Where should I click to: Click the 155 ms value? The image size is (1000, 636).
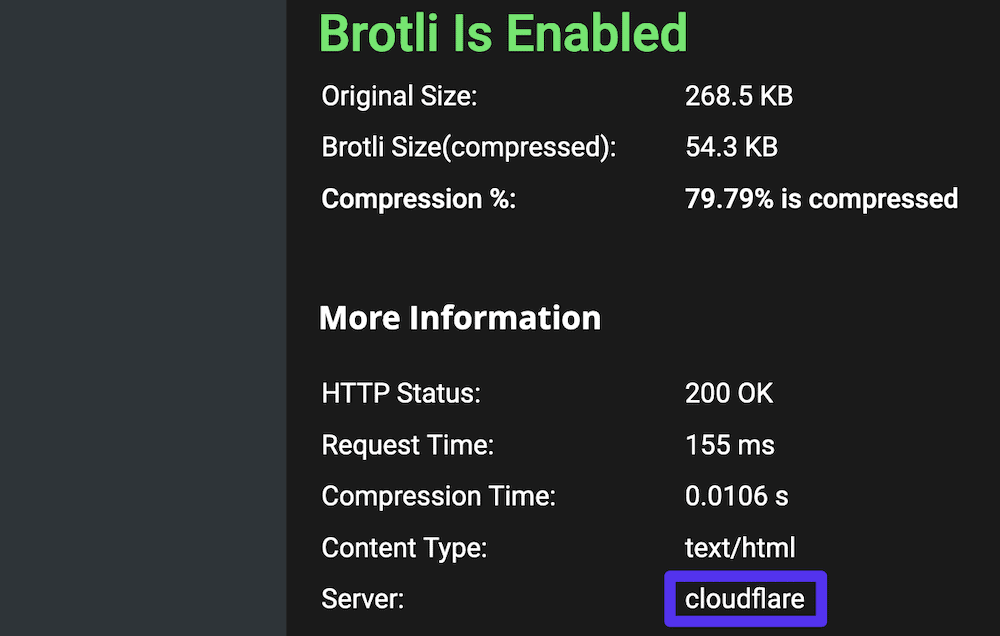click(730, 445)
